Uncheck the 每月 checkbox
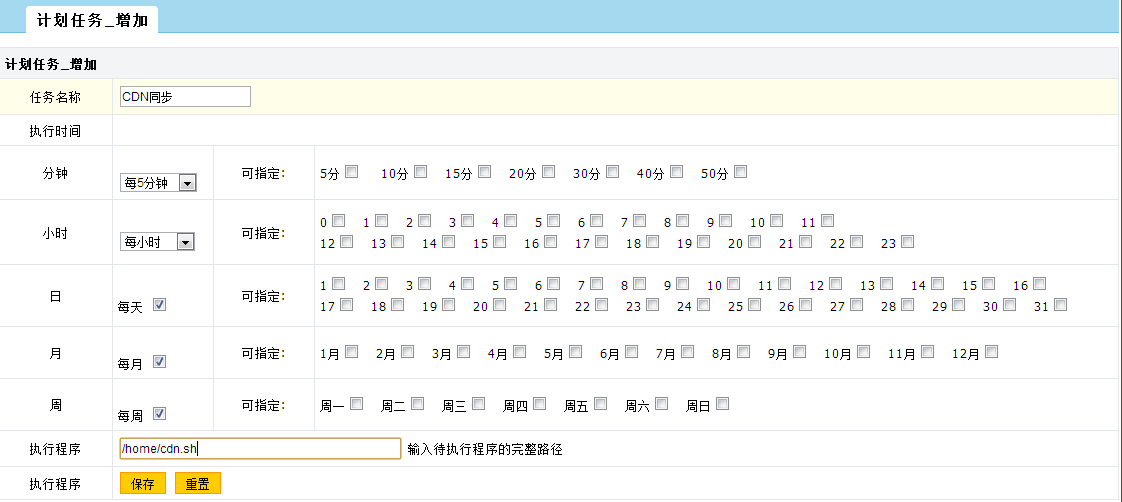Screen dimensions: 1122x502 [x=159, y=362]
